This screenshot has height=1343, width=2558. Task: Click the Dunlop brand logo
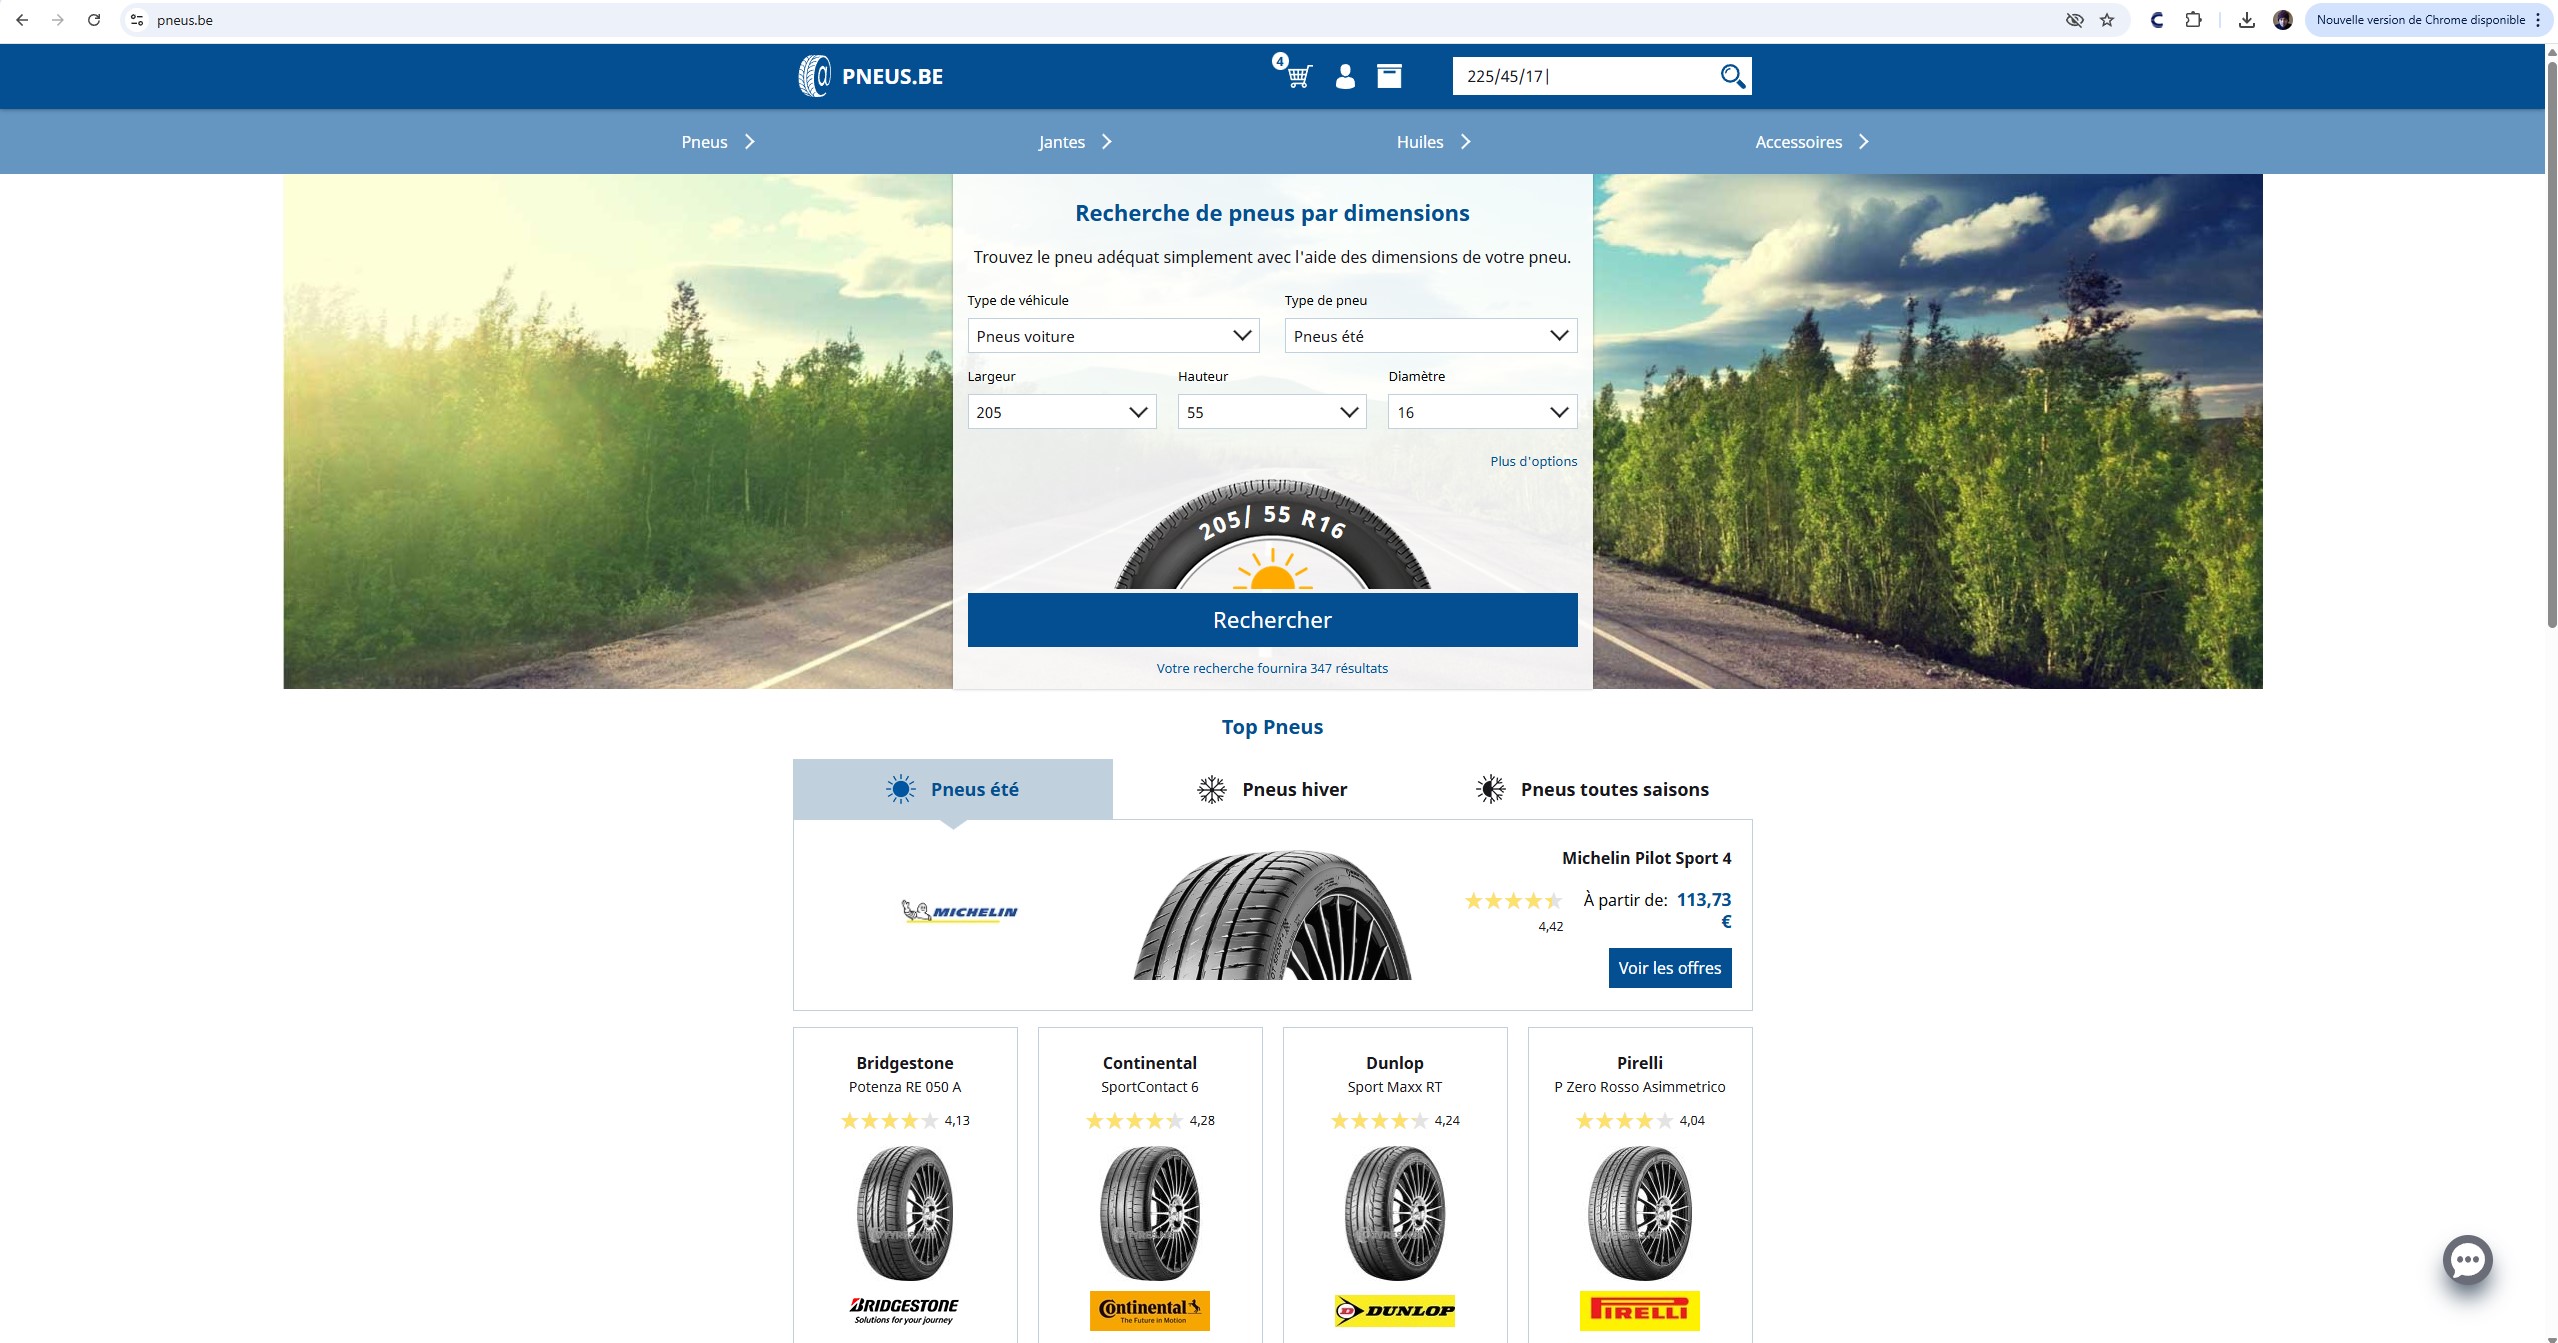(x=1394, y=1310)
